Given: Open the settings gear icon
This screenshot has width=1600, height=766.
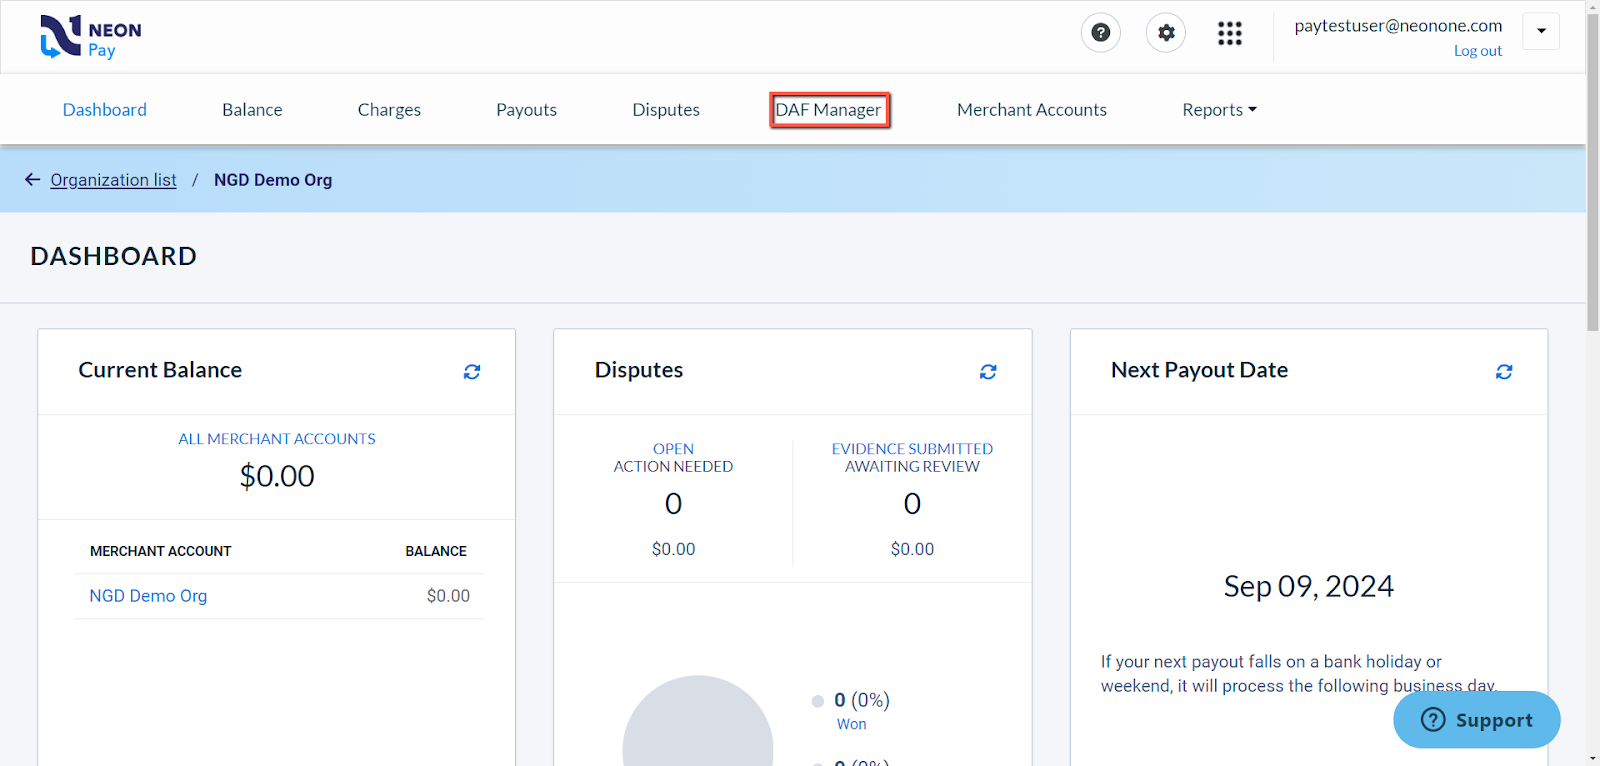Looking at the screenshot, I should (x=1166, y=33).
